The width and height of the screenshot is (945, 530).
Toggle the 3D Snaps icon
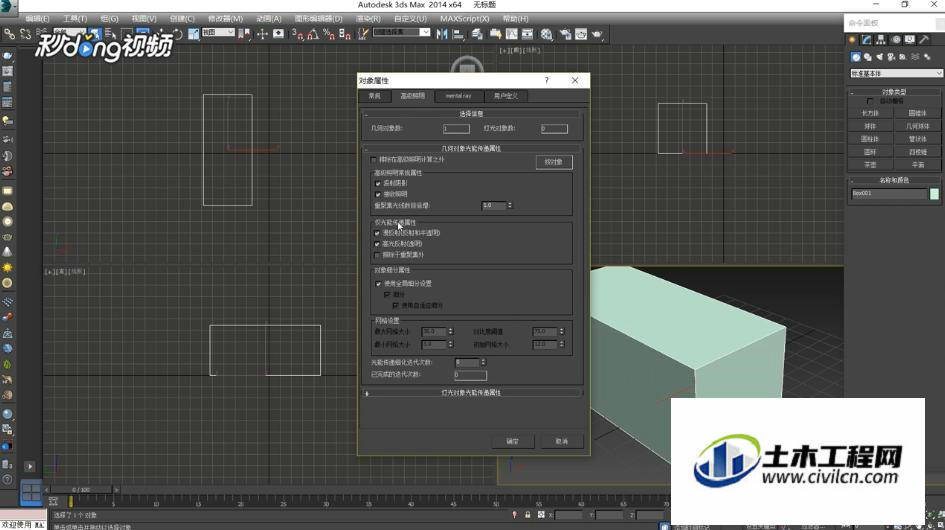(298, 34)
